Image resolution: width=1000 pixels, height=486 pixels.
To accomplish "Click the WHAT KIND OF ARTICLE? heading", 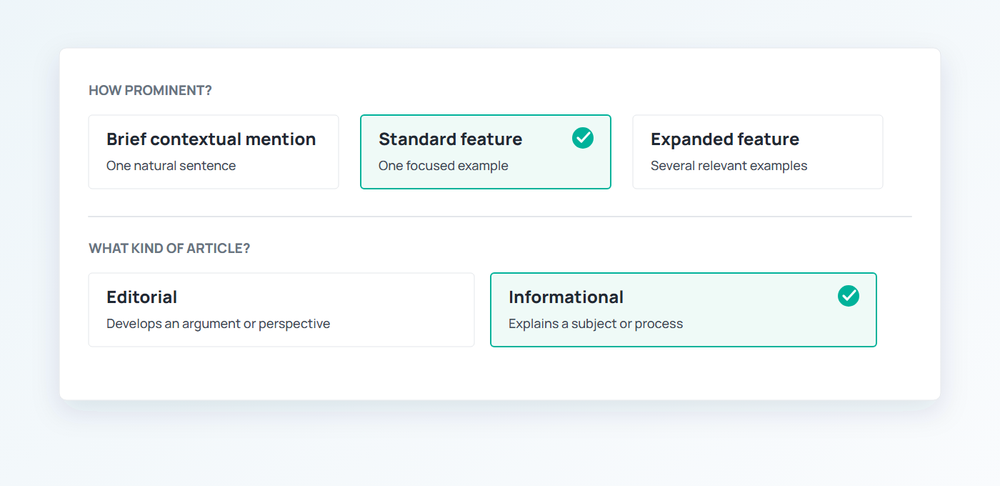I will 169,249.
